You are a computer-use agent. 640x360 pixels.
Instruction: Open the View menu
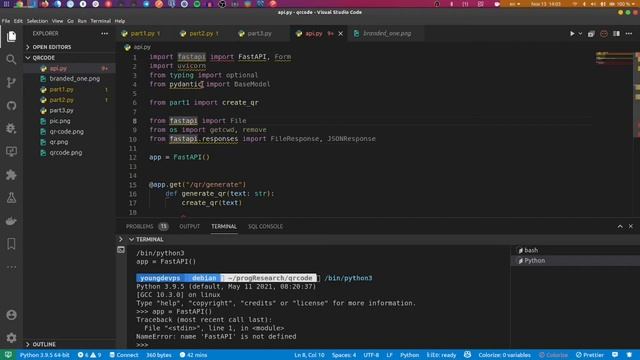[x=57, y=21]
